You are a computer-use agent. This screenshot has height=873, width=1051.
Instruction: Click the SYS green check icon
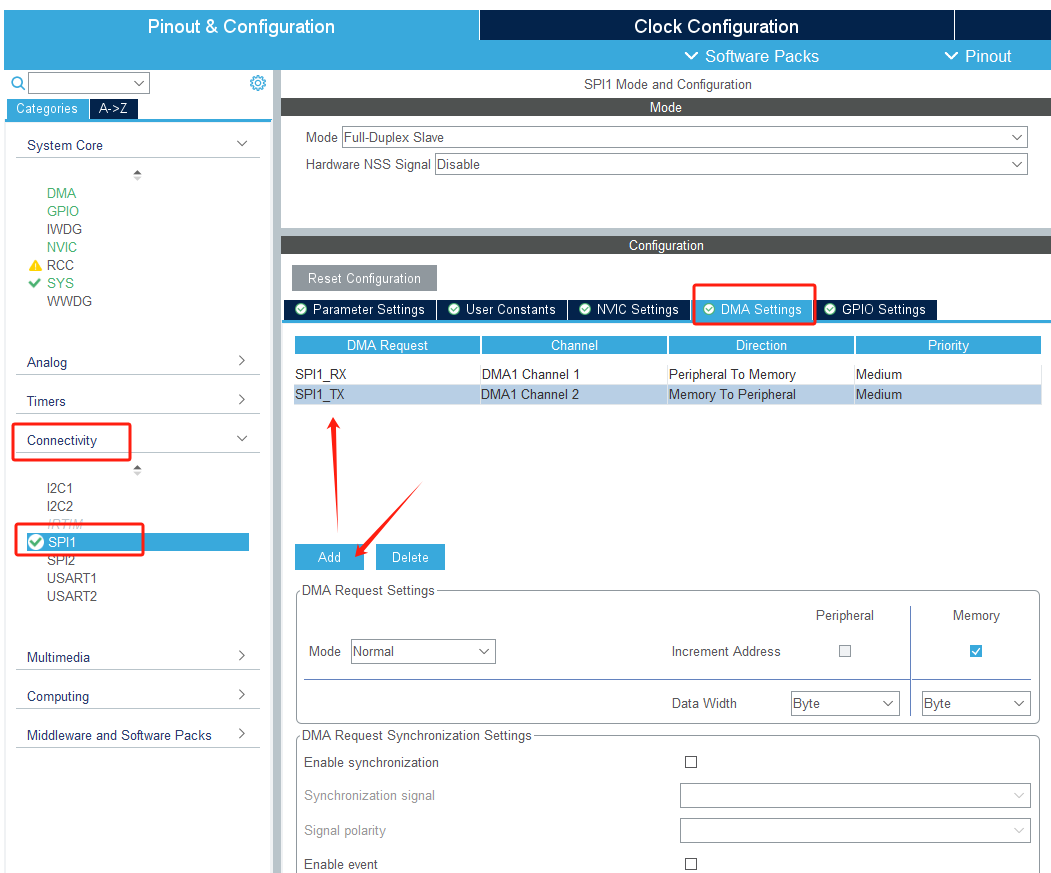pos(35,283)
